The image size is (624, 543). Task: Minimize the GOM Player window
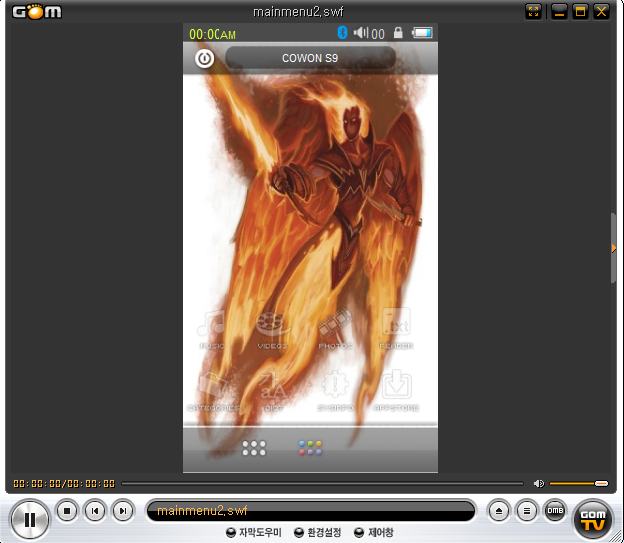[559, 12]
